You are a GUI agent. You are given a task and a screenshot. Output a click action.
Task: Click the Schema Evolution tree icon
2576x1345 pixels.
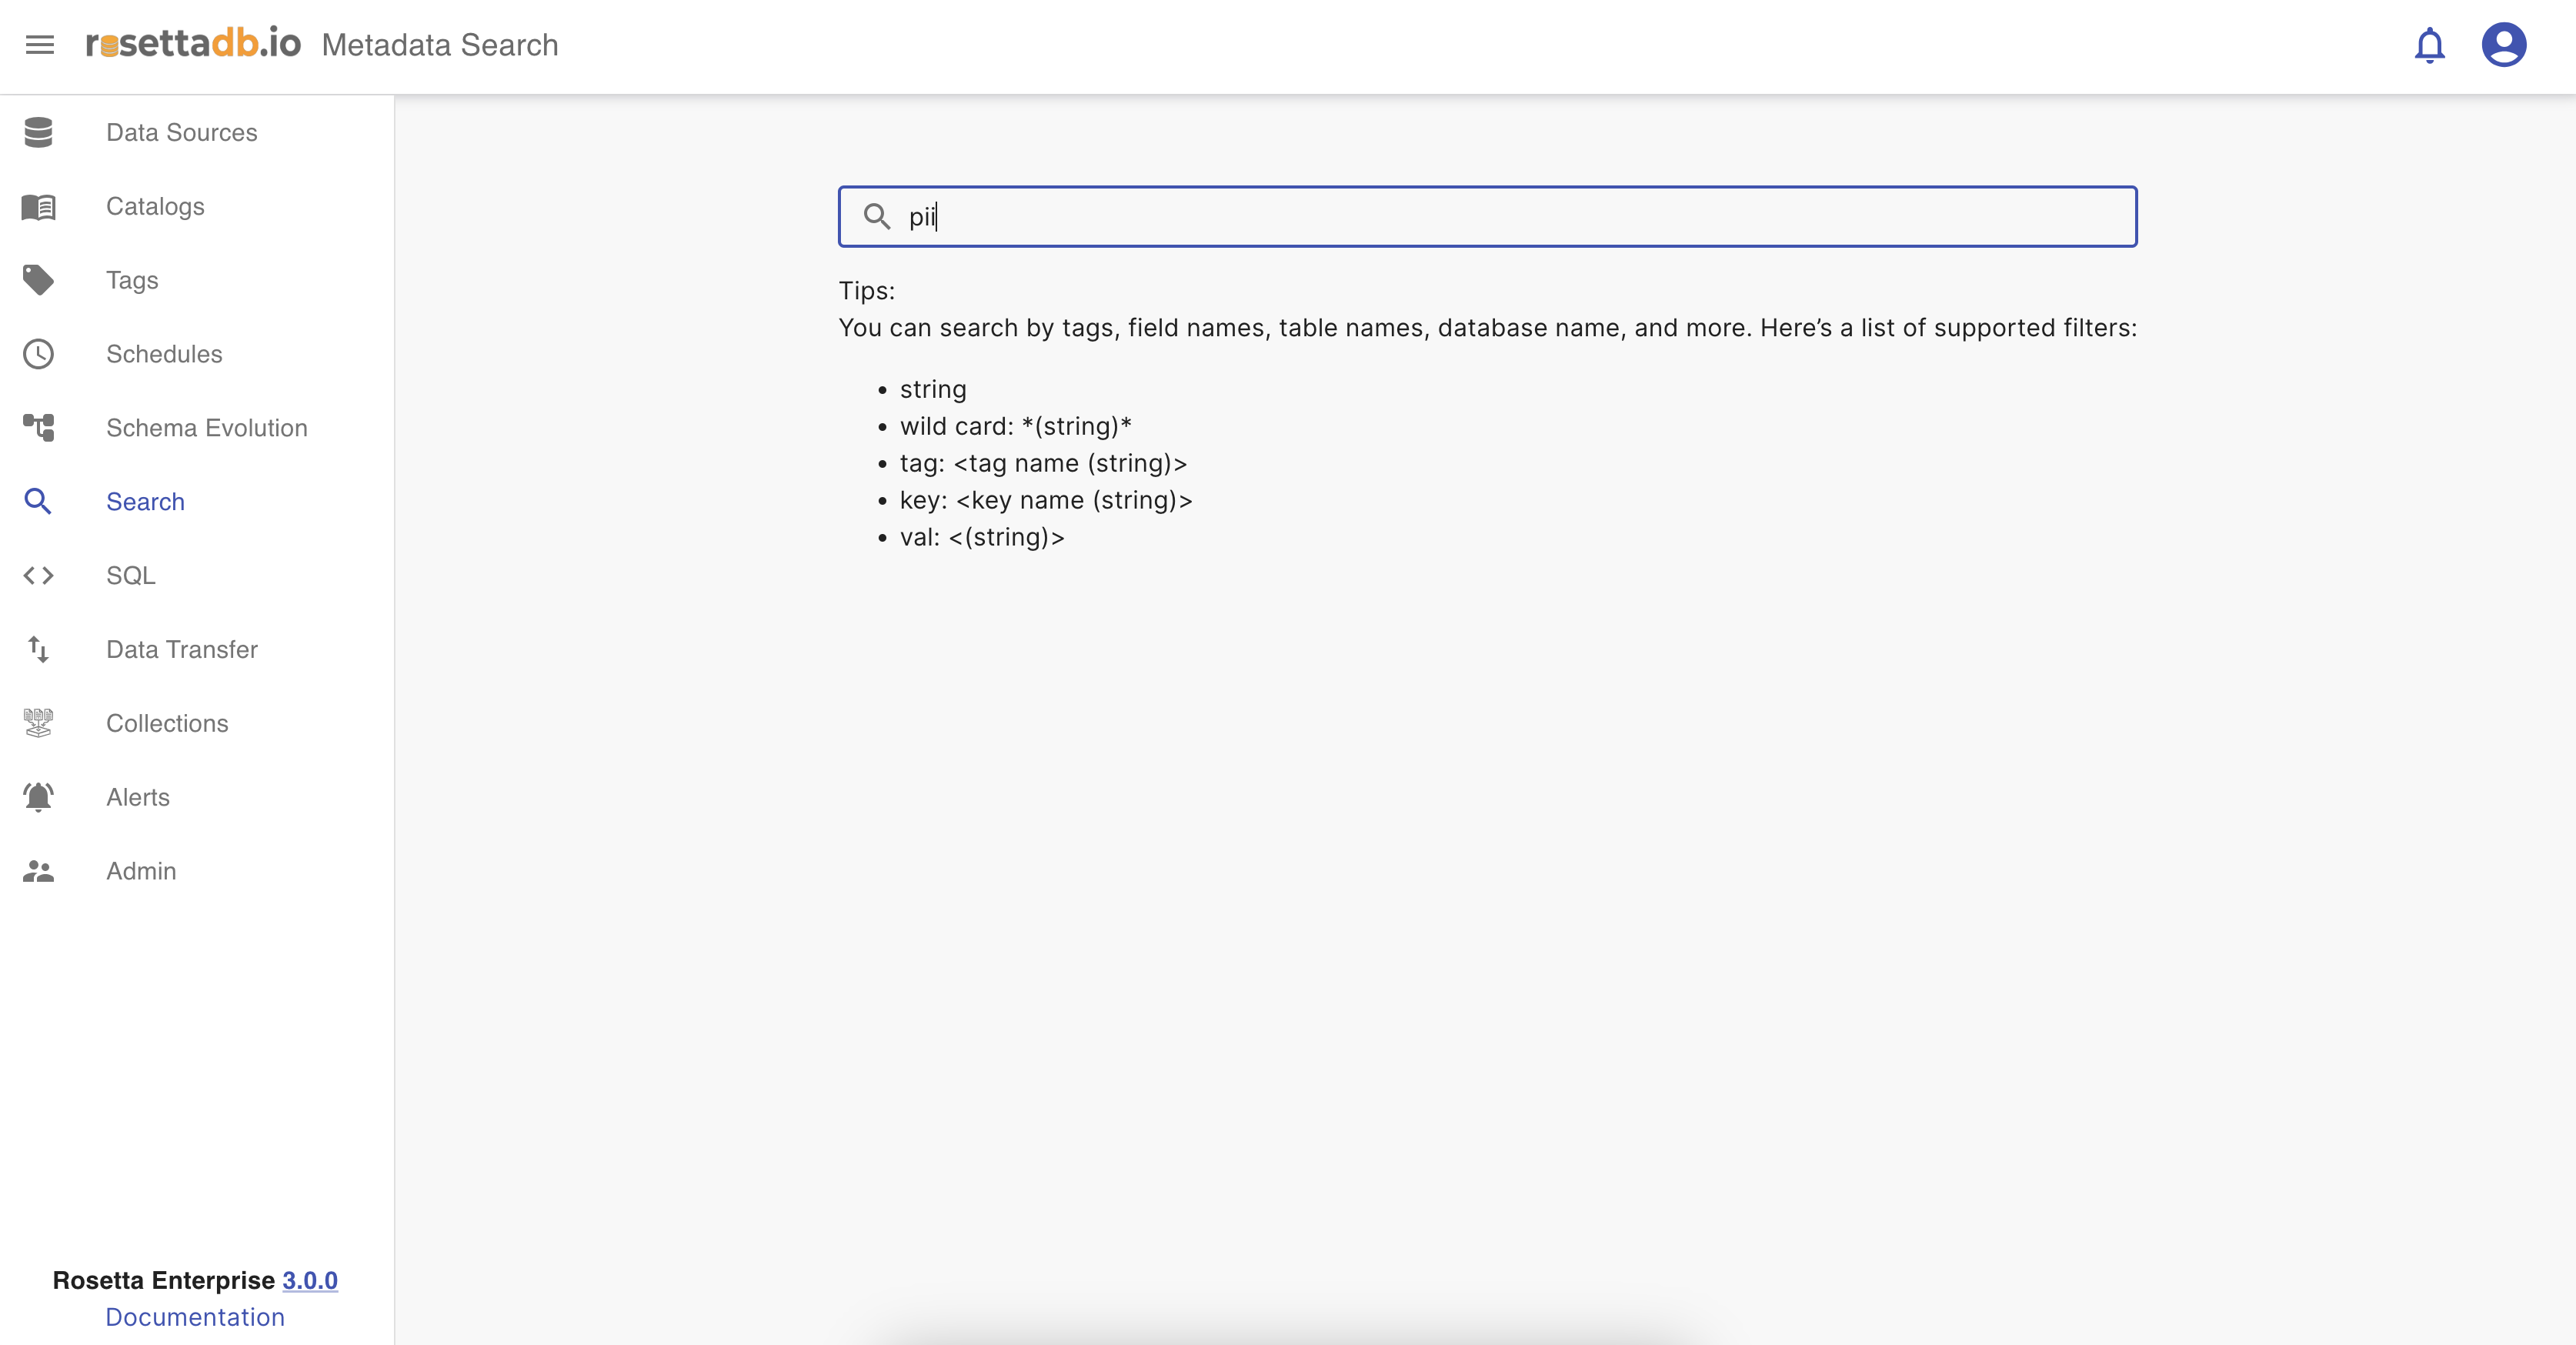point(38,428)
